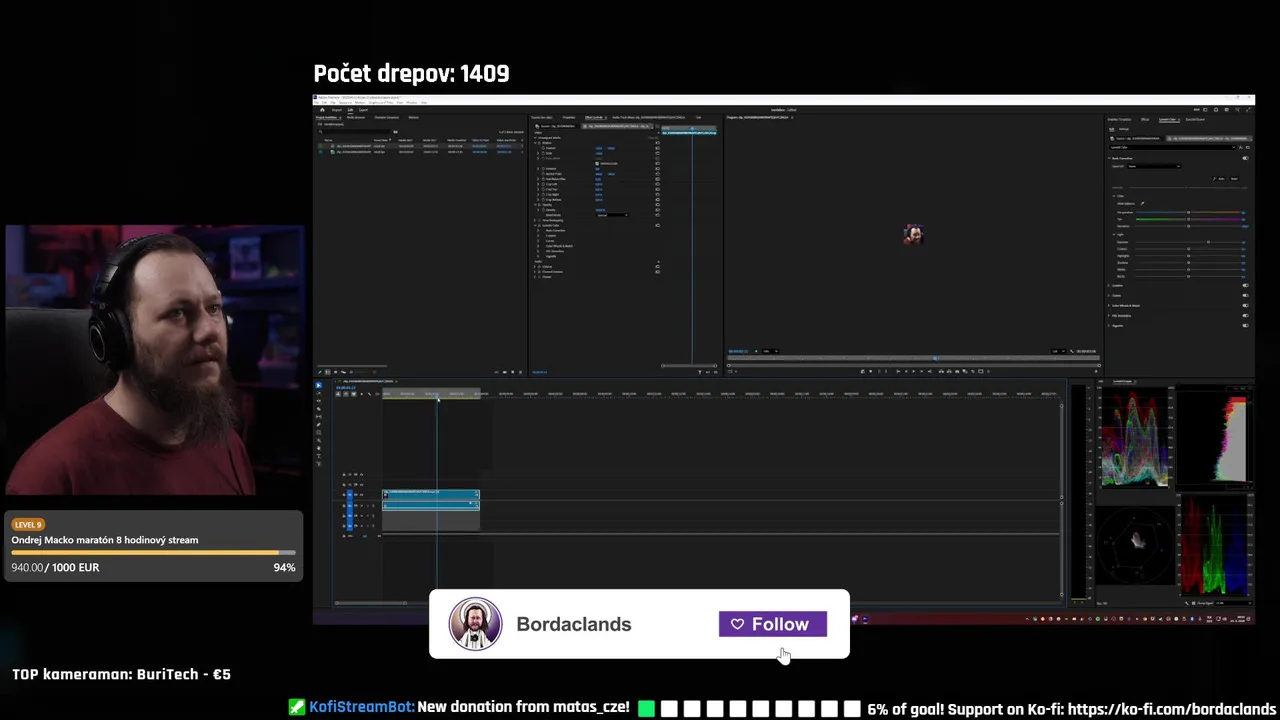Toggle HSL Secondary switch
This screenshot has height=720, width=1280.
pos(1245,316)
